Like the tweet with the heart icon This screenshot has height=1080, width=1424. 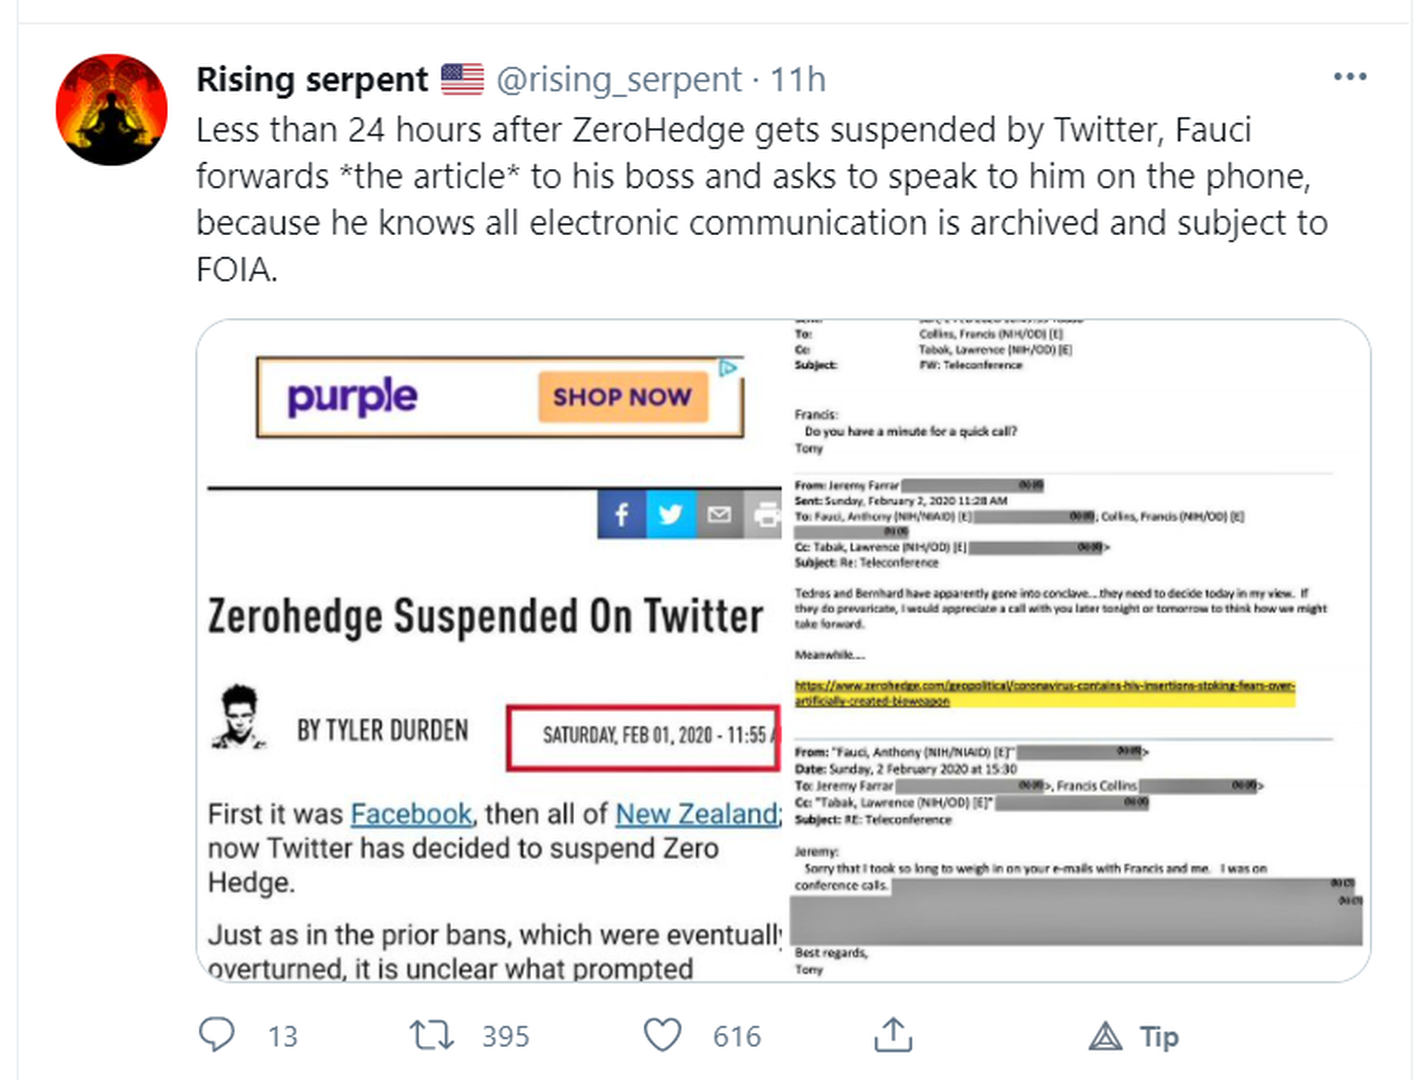[662, 1035]
